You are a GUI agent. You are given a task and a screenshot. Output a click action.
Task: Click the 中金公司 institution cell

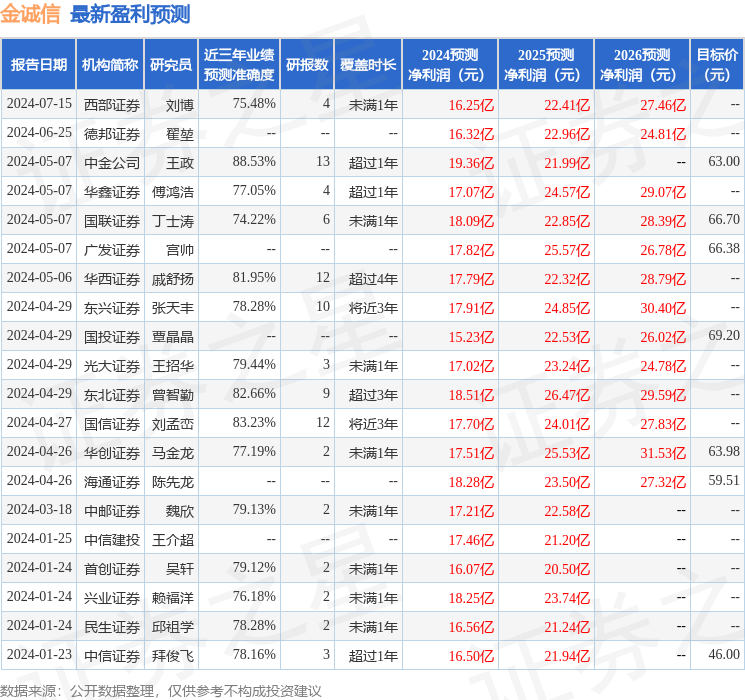pos(112,163)
